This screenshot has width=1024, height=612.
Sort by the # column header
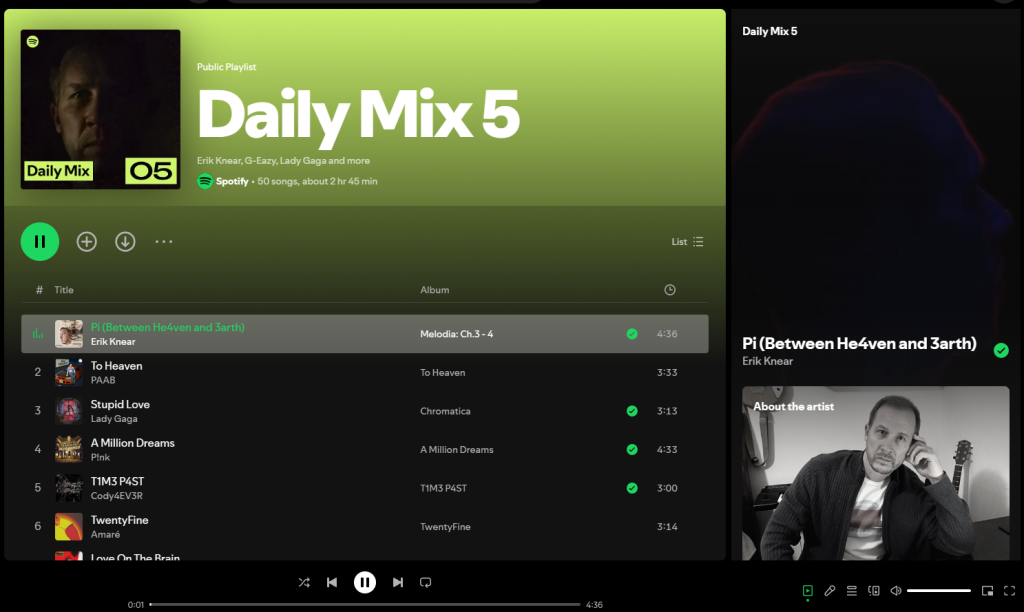click(39, 290)
